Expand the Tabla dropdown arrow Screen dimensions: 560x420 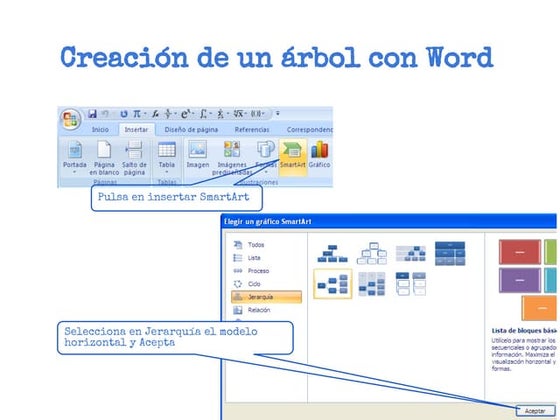[167, 172]
